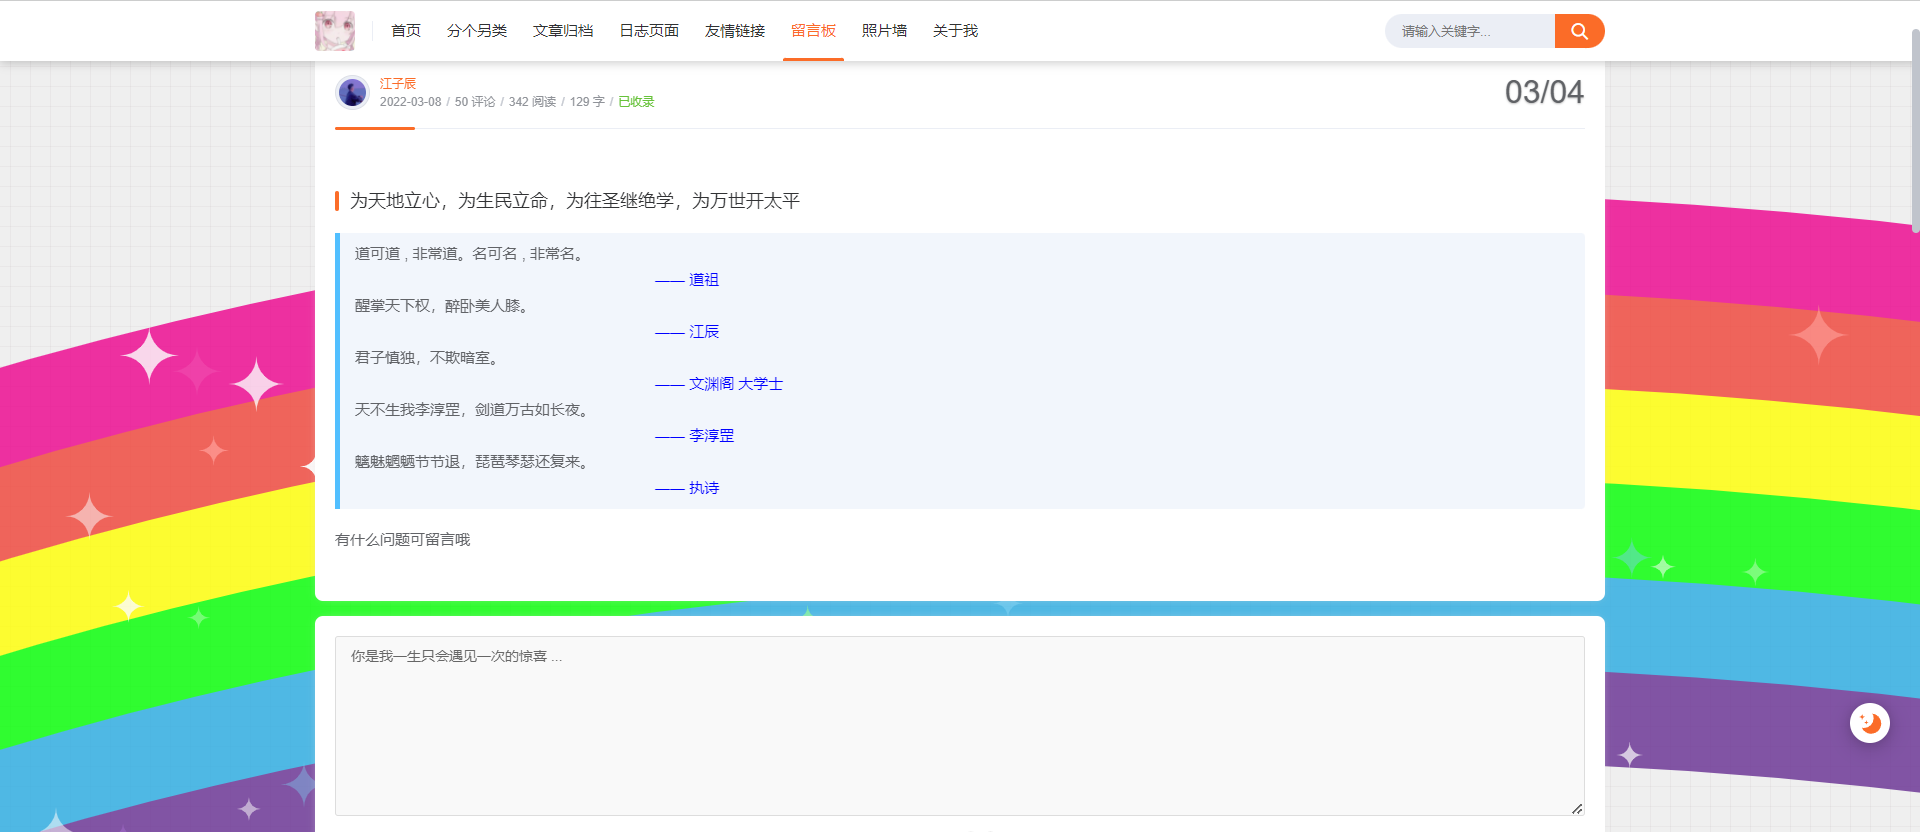Click the quote 天不生我李淳罡

coord(472,410)
